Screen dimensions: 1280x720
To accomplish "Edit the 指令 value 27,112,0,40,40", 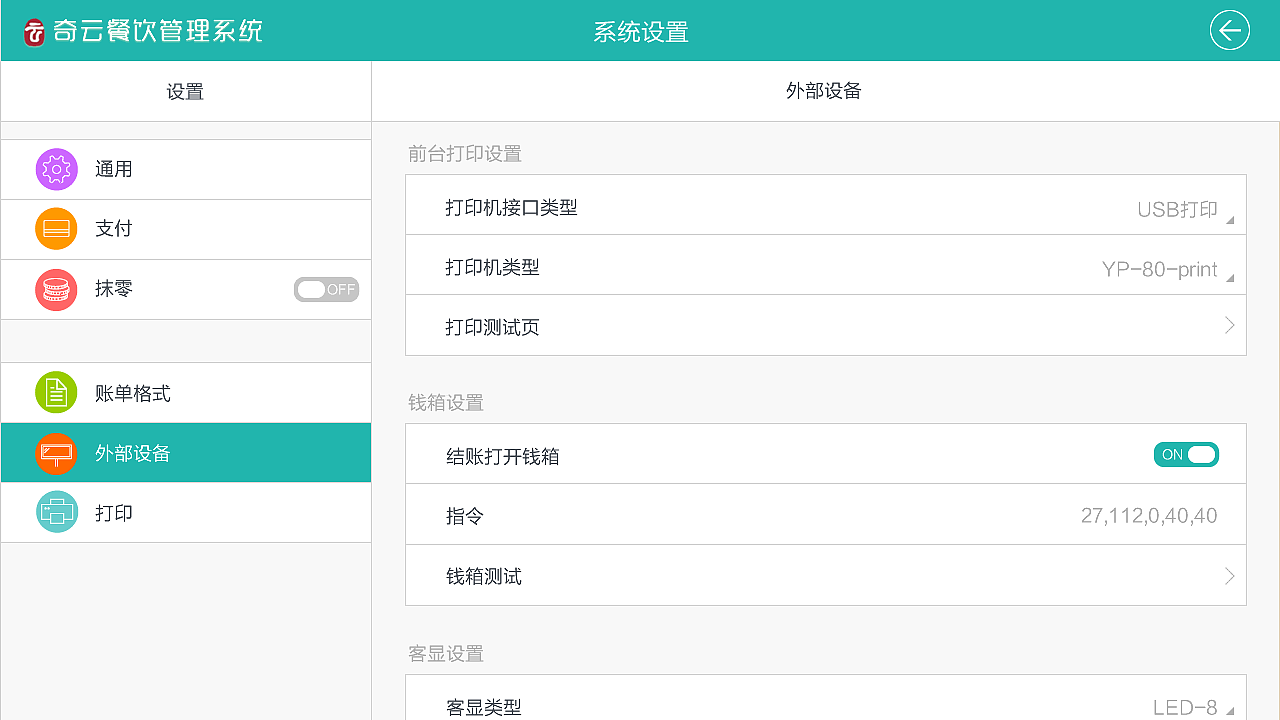I will pyautogui.click(x=1148, y=516).
